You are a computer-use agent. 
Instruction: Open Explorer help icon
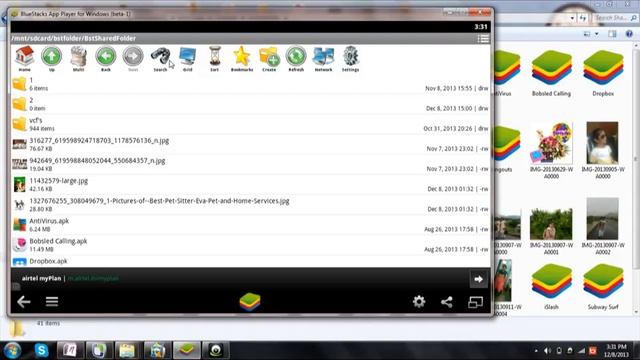click(x=629, y=34)
